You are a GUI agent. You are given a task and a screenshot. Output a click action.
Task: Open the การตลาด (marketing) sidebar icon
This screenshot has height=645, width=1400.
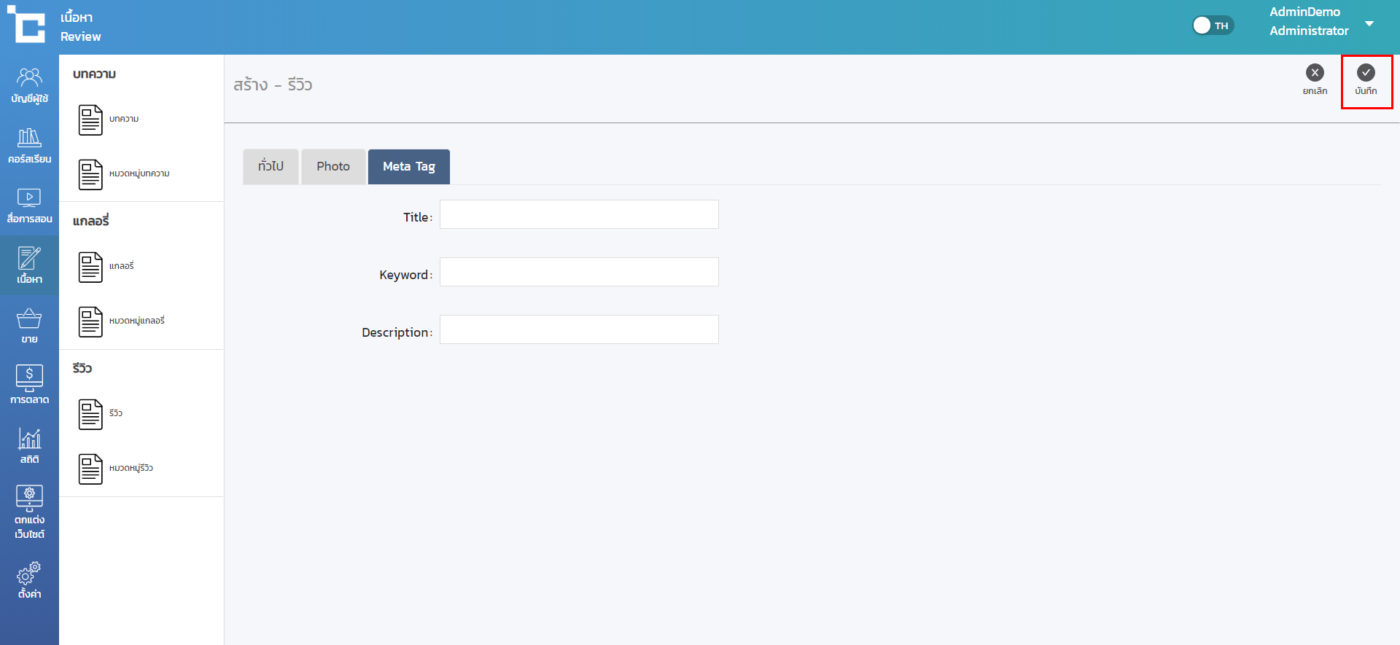coord(30,385)
